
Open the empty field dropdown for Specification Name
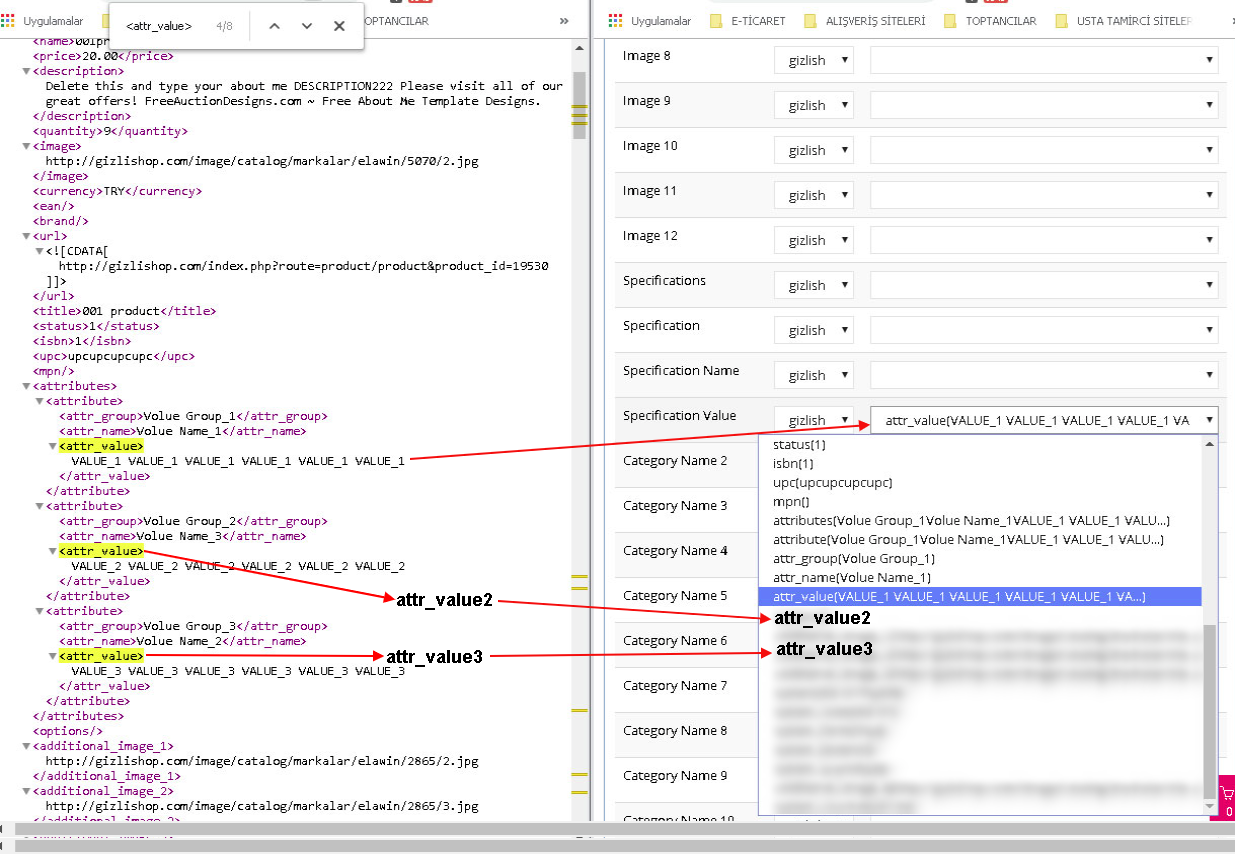coord(1044,375)
